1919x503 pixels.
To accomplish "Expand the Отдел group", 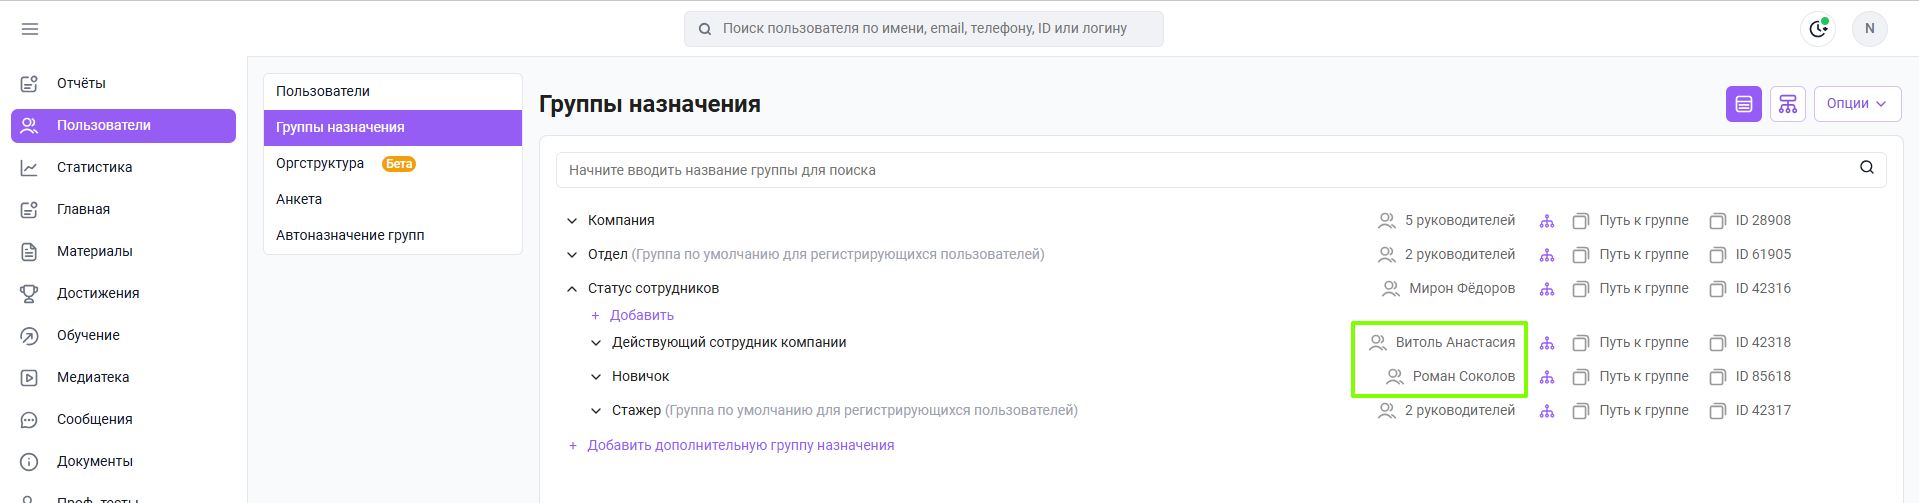I will pyautogui.click(x=572, y=255).
